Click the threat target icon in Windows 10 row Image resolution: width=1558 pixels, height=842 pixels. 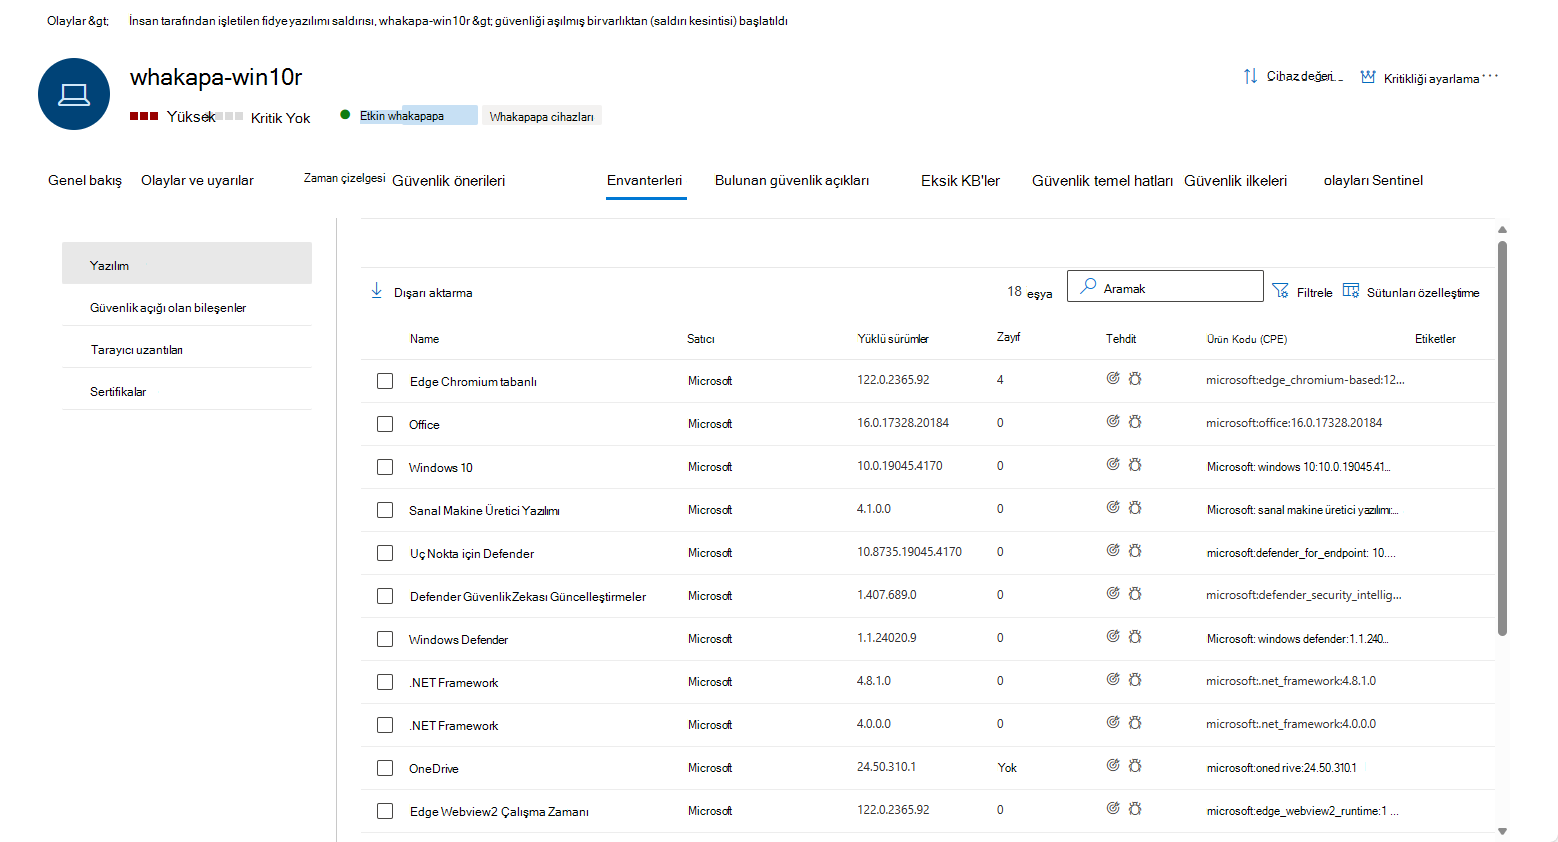[x=1113, y=464]
